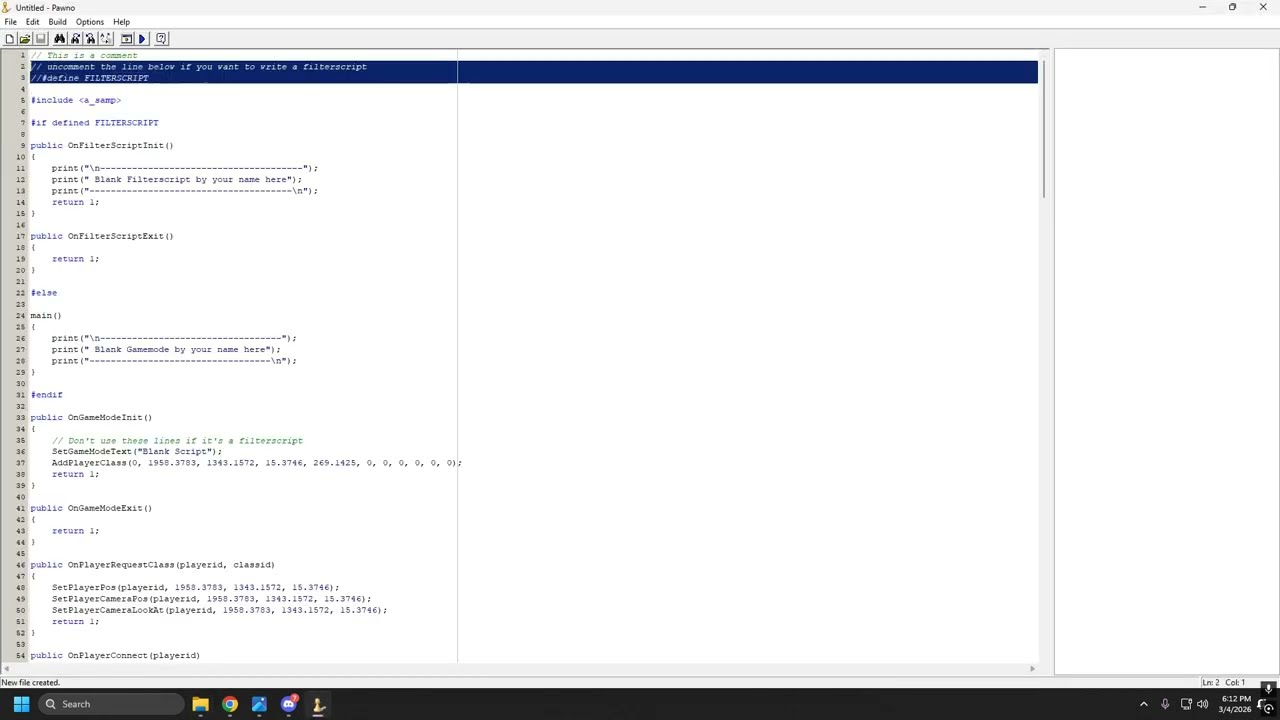Click the 'New file created.' status message
Screen dimensions: 1280x720
click(31, 683)
